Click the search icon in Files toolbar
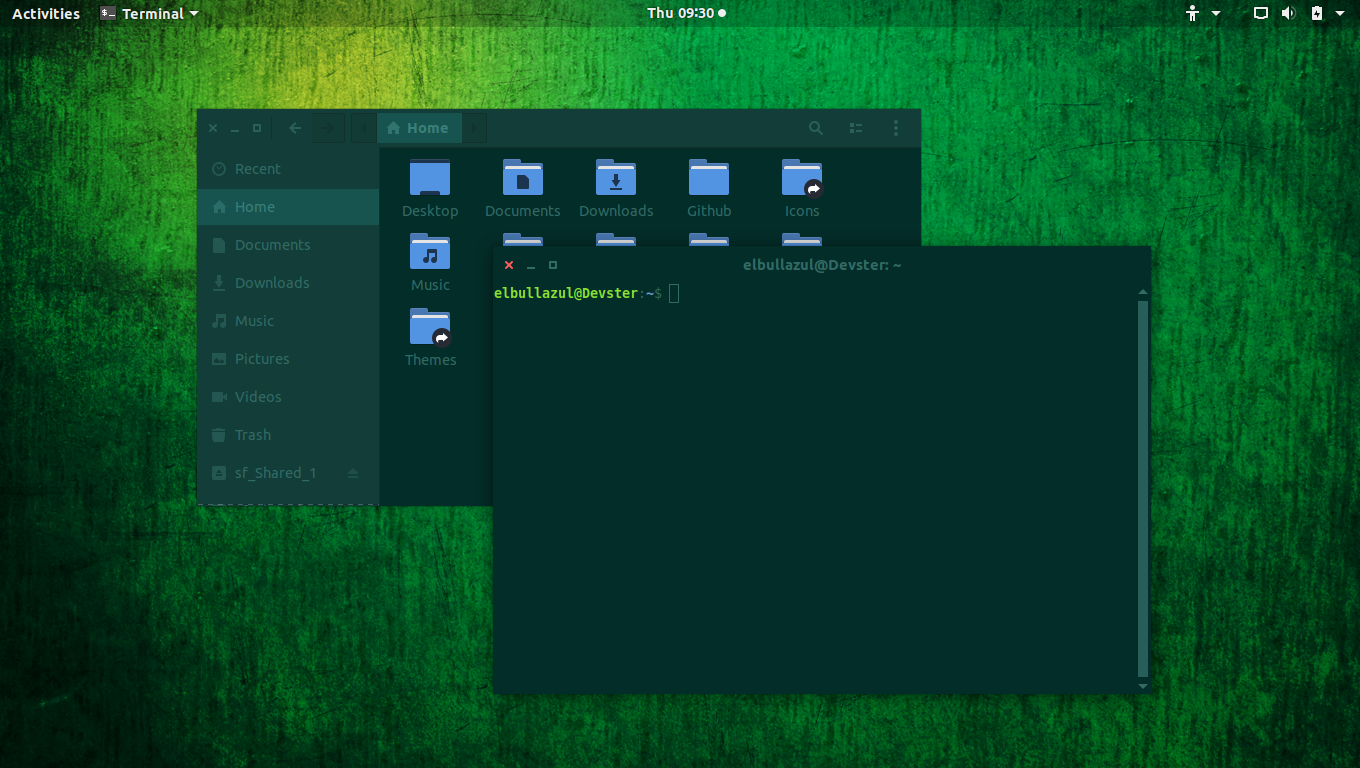The width and height of the screenshot is (1360, 768). tap(816, 128)
